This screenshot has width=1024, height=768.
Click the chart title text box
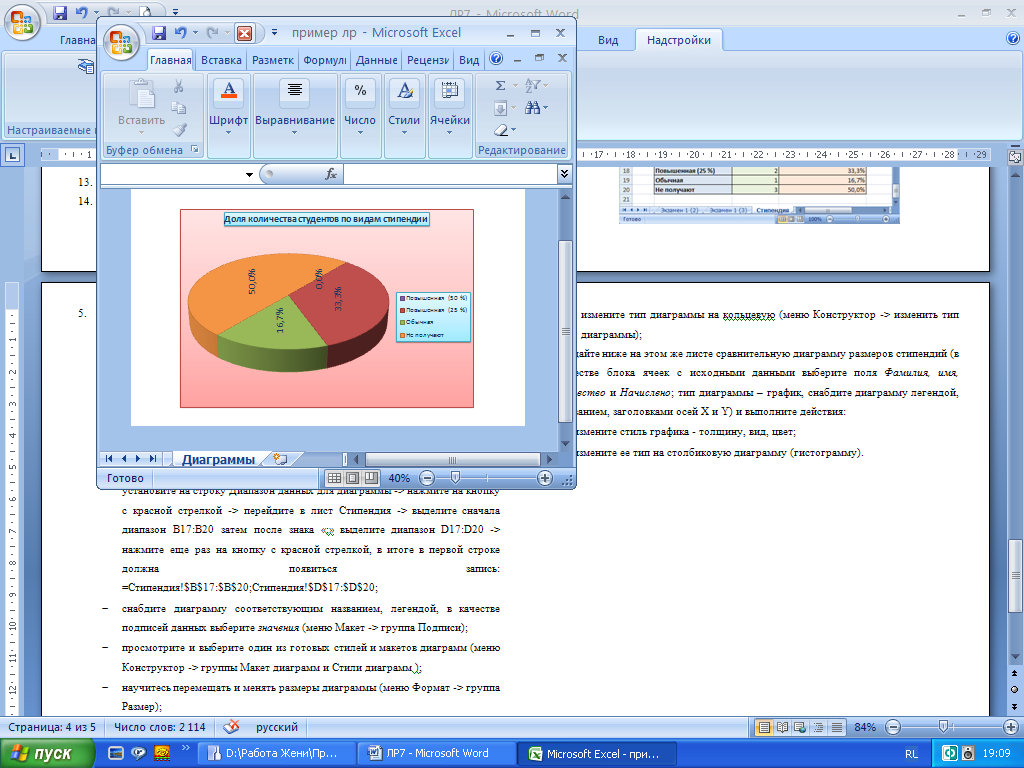click(x=327, y=219)
